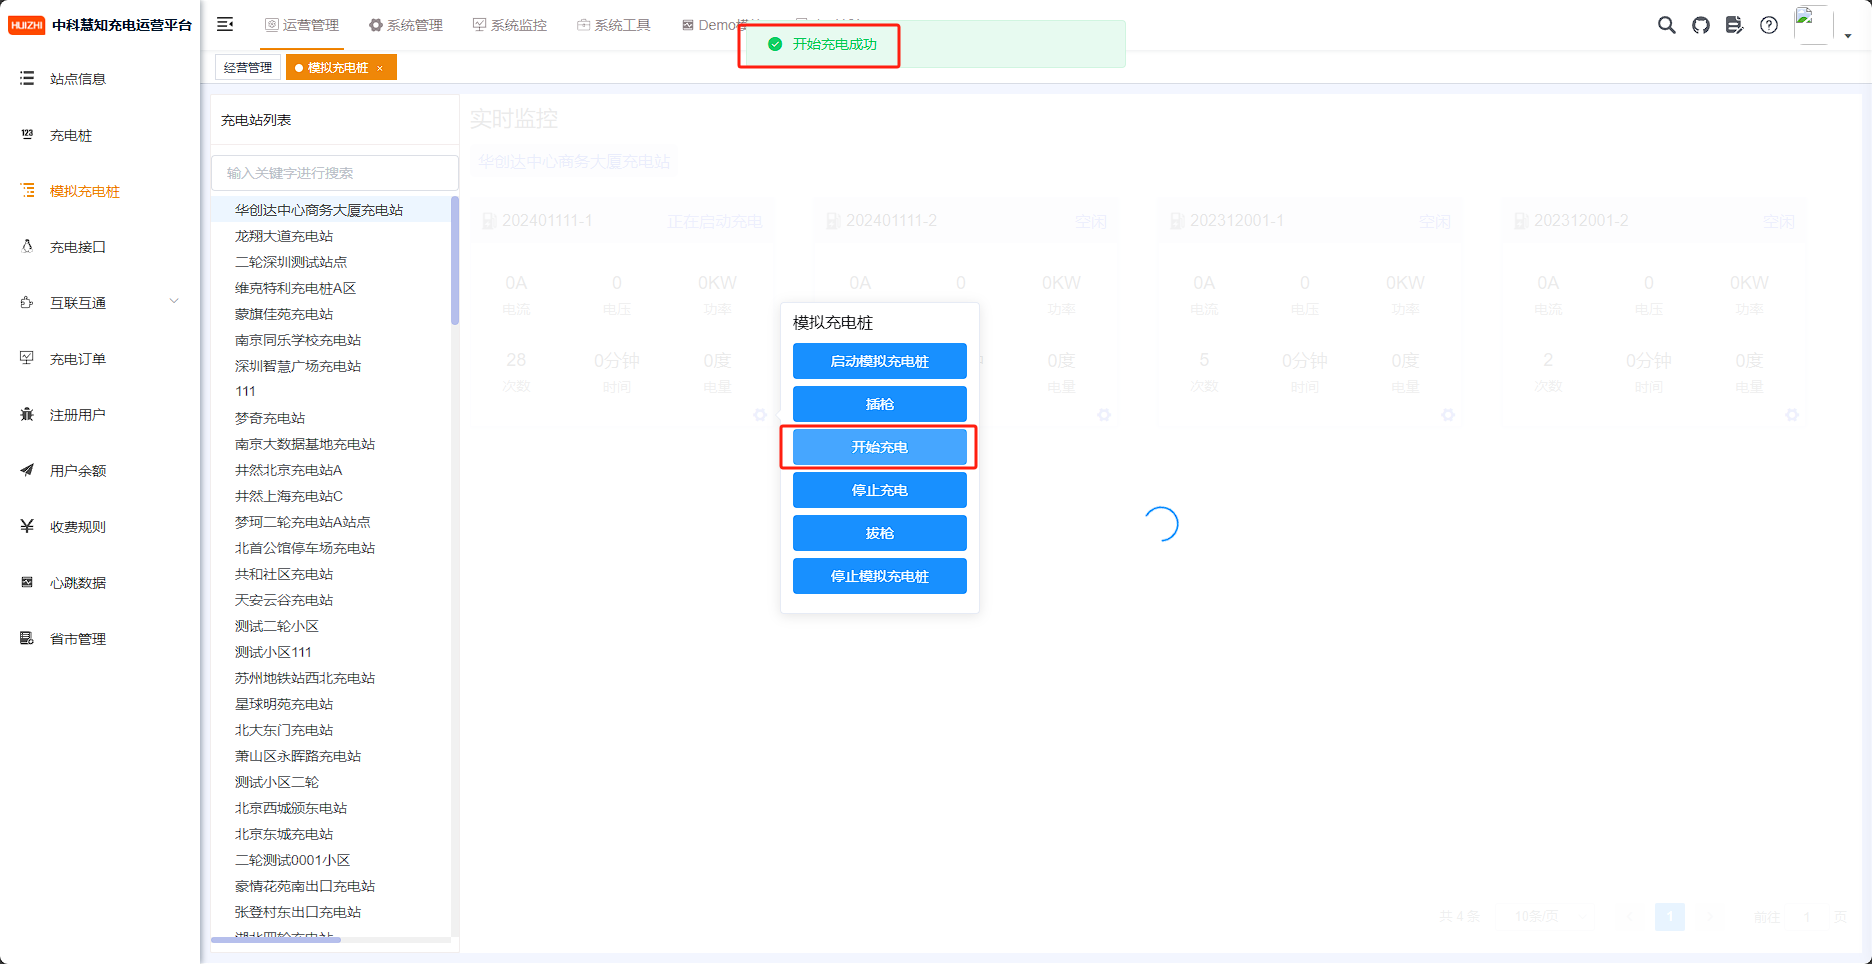The image size is (1872, 964).
Task: Click the 站点信息 sidebar icon
Action: pyautogui.click(x=27, y=78)
